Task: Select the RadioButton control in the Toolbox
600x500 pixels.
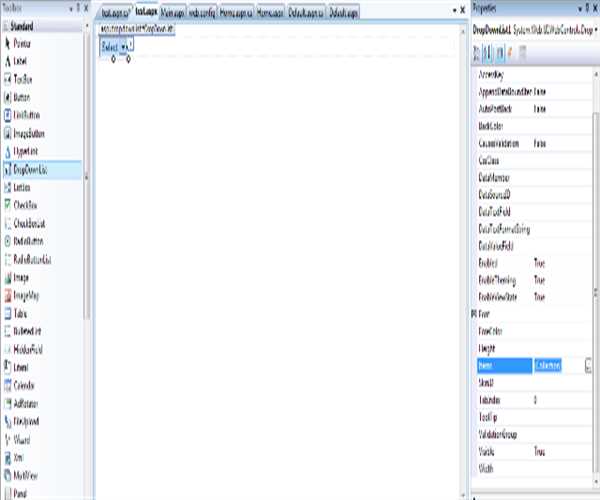Action: point(29,241)
